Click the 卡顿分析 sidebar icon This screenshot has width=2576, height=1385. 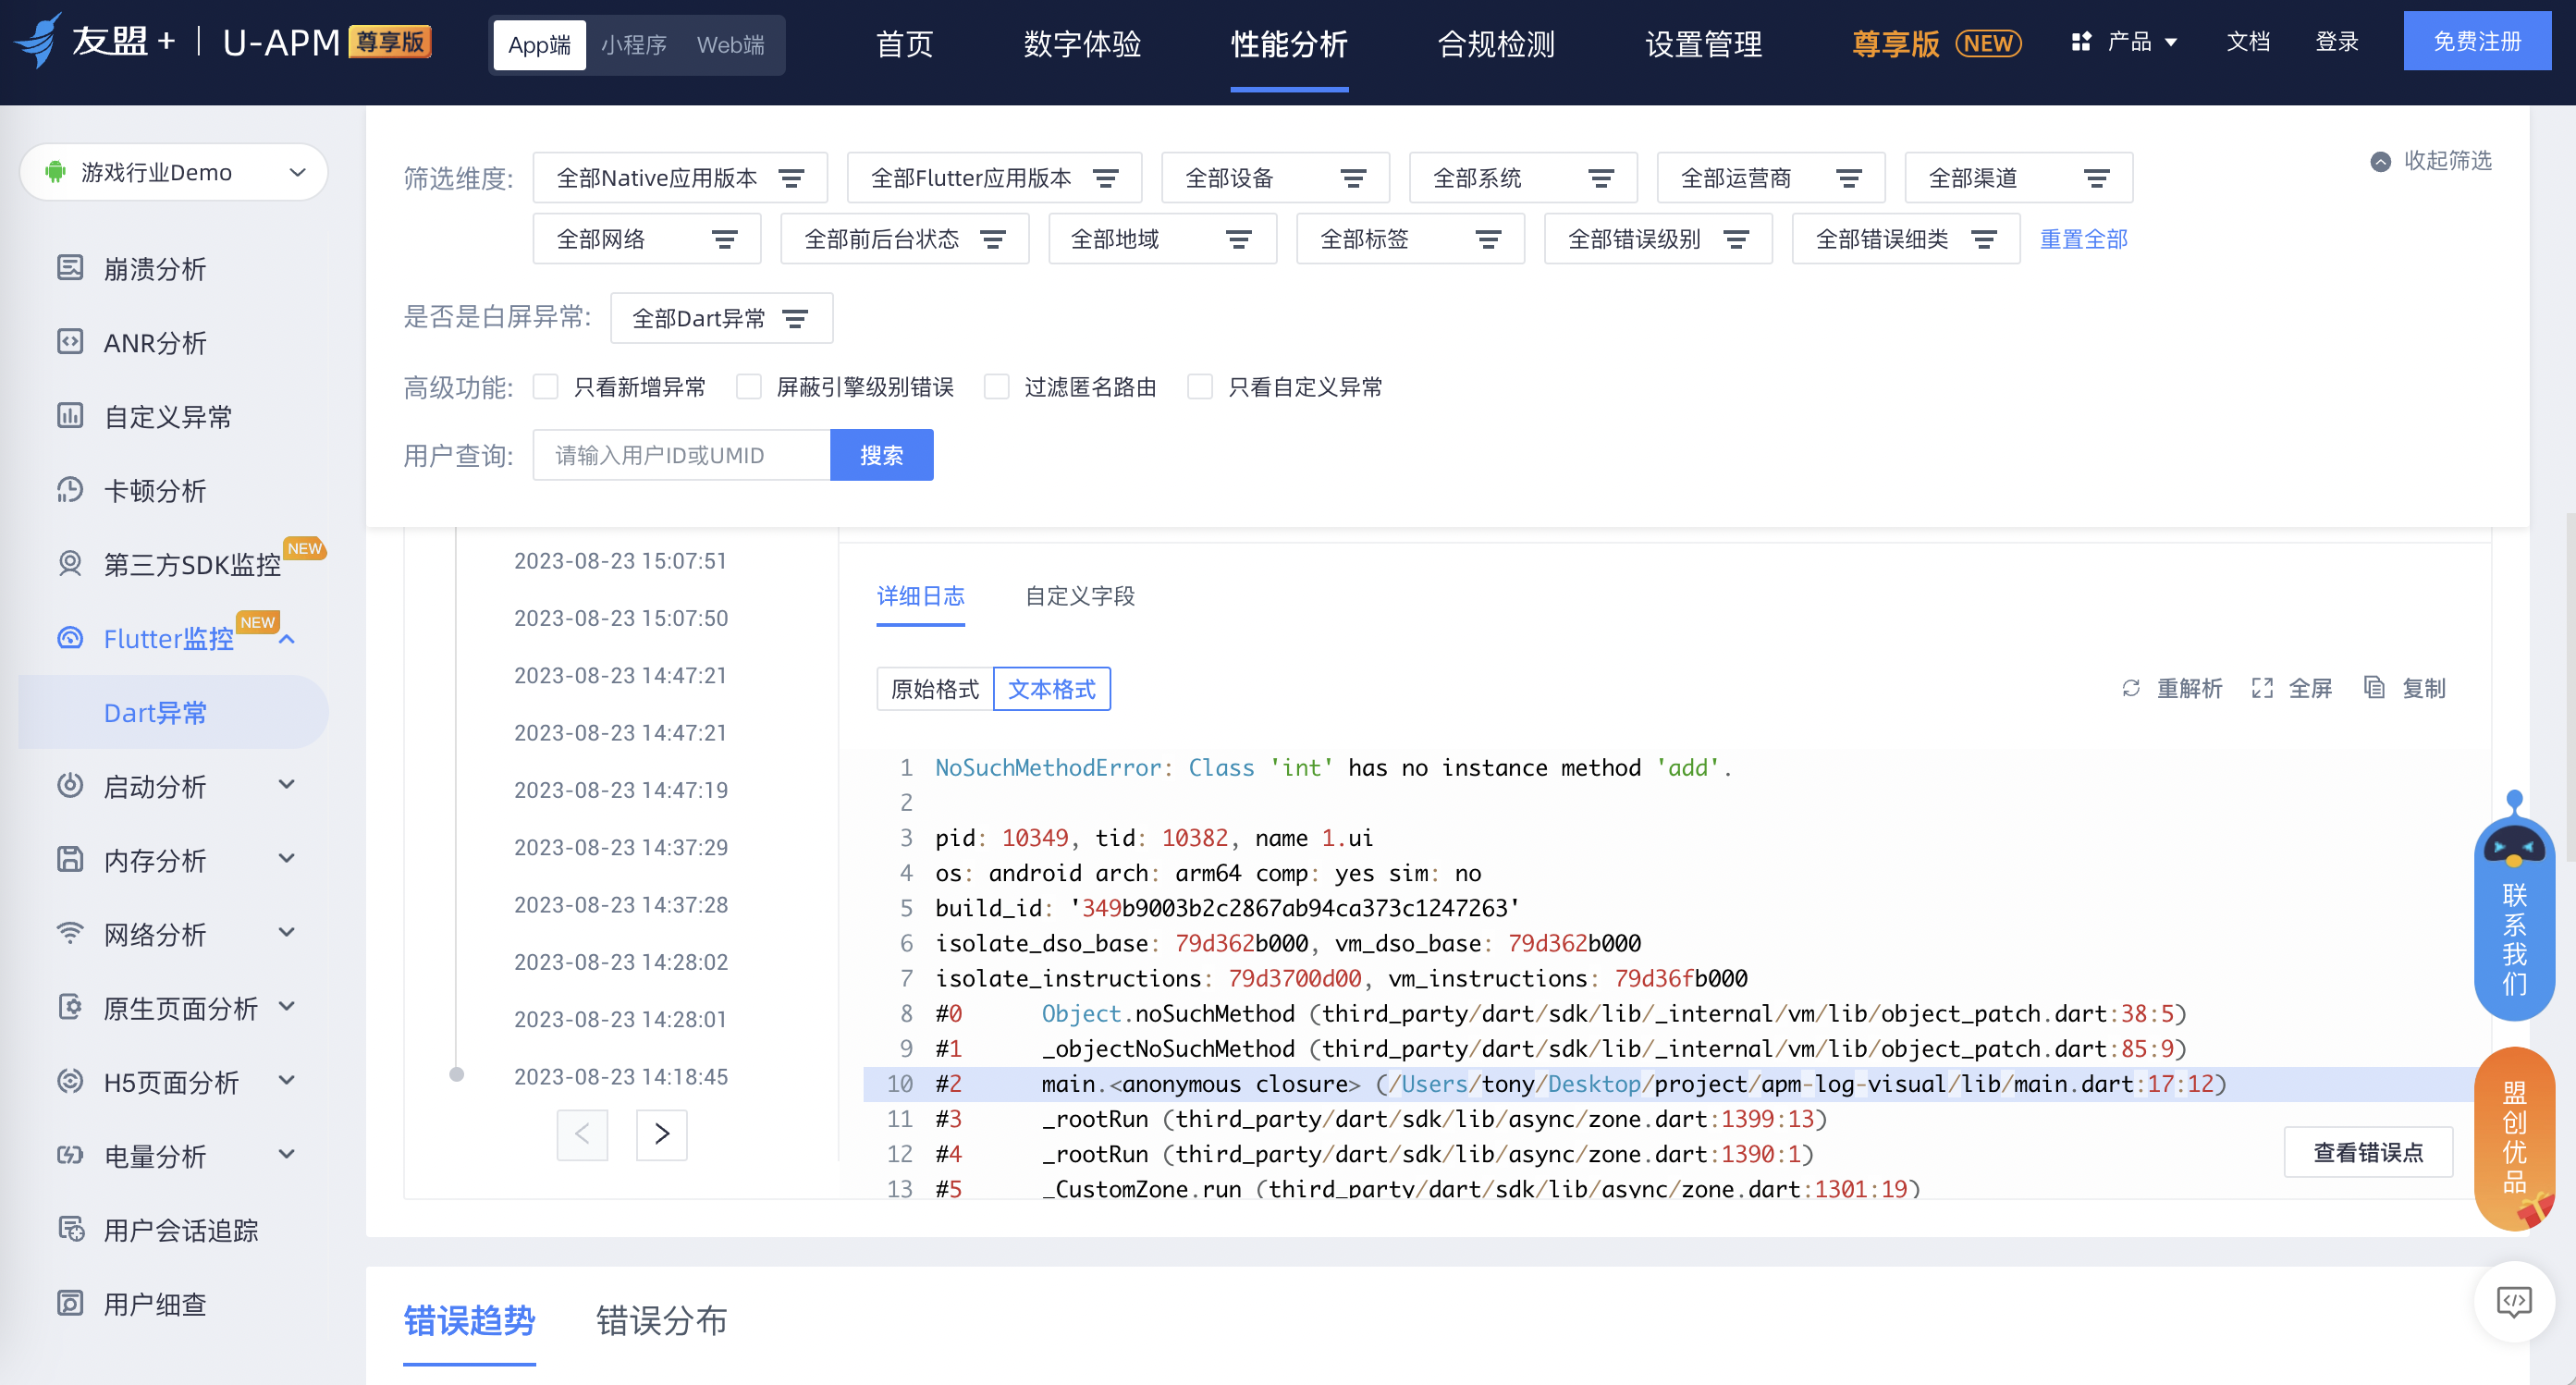pos(70,489)
